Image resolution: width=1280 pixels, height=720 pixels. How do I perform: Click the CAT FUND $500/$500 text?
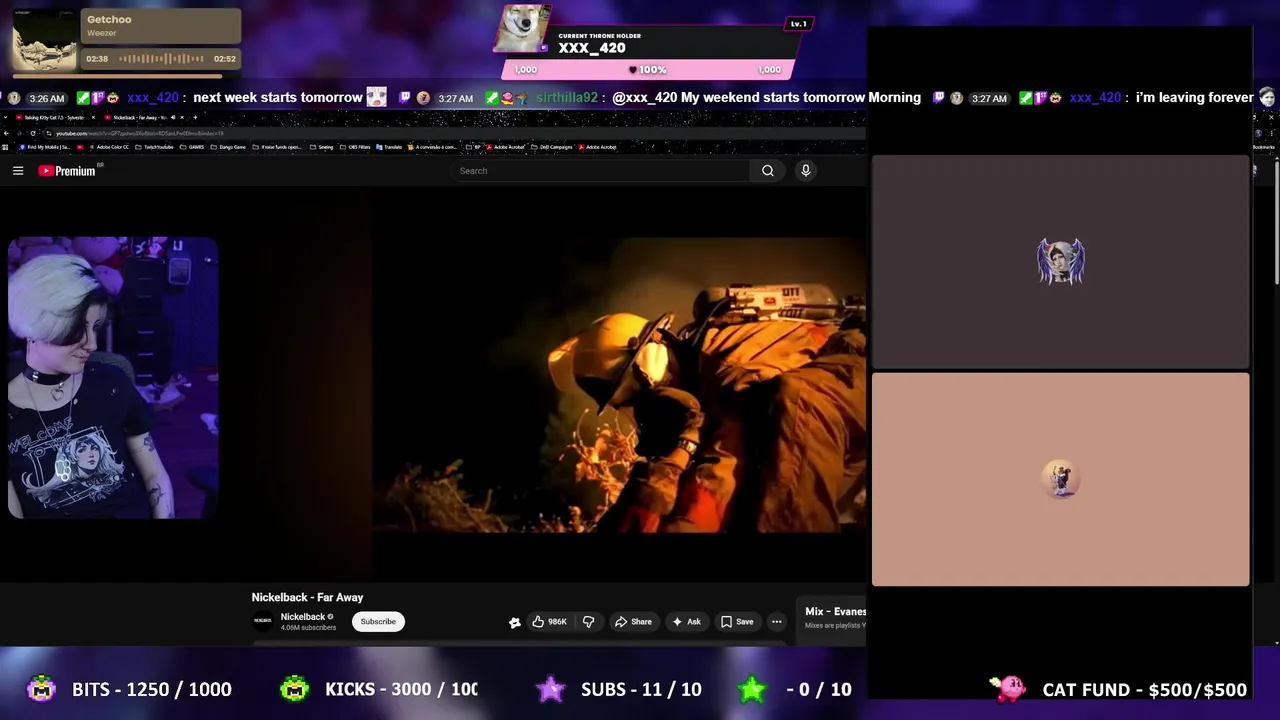point(1144,690)
